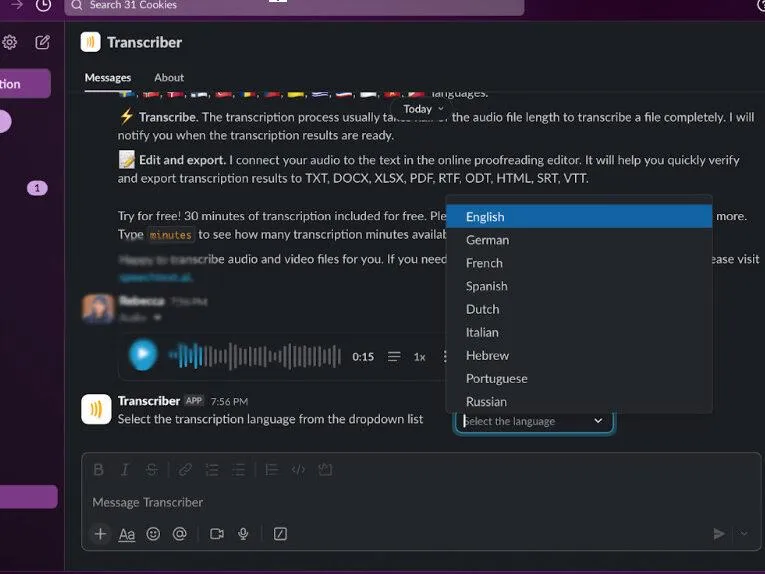Show the audio transcript lines icon
The height and width of the screenshot is (574, 765).
click(x=394, y=356)
